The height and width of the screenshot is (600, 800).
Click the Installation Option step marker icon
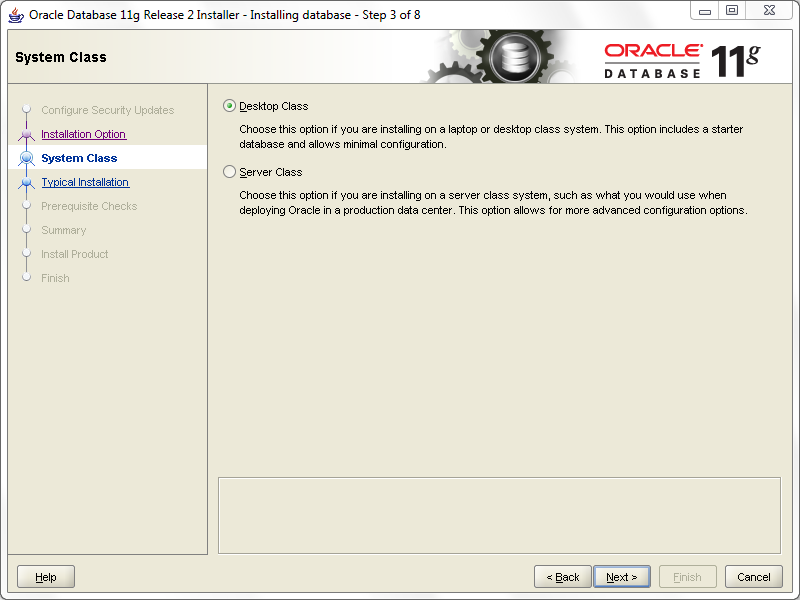27,134
